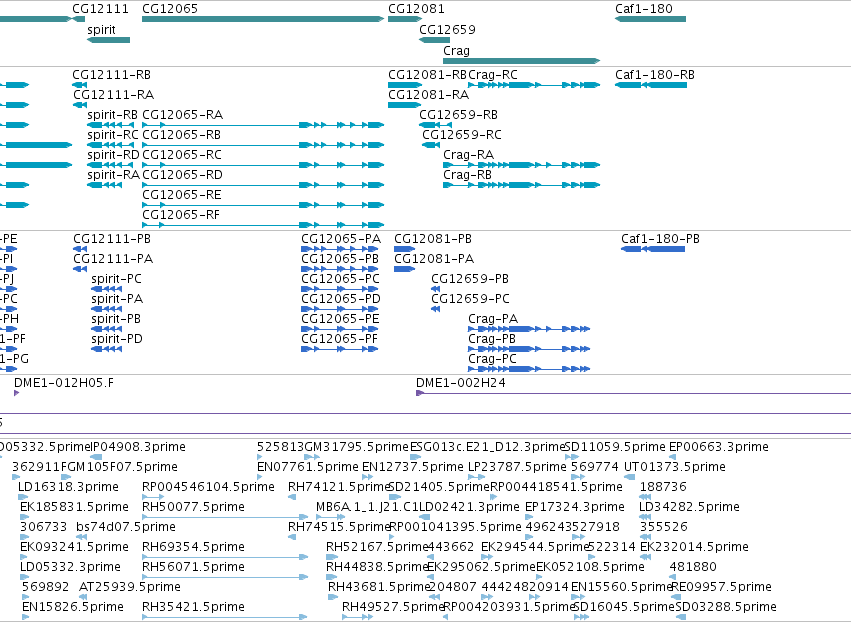851x622 pixels.
Task: Open the CG12081 gene label
Action: pyautogui.click(x=416, y=9)
